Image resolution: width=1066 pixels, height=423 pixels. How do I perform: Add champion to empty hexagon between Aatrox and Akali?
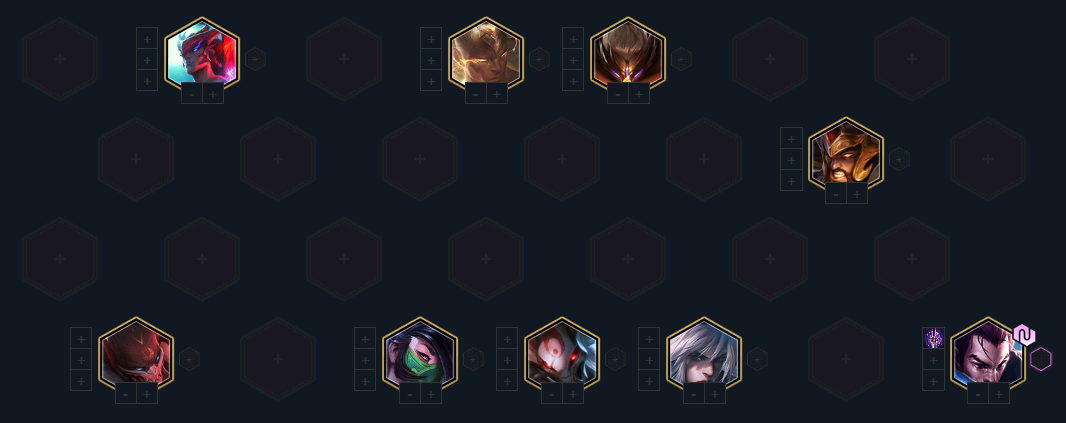(278, 359)
